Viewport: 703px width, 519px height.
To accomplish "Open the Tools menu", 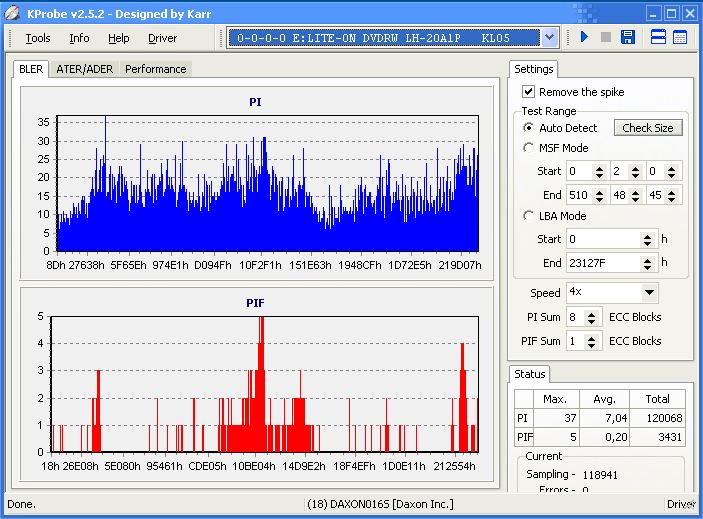I will [x=38, y=38].
